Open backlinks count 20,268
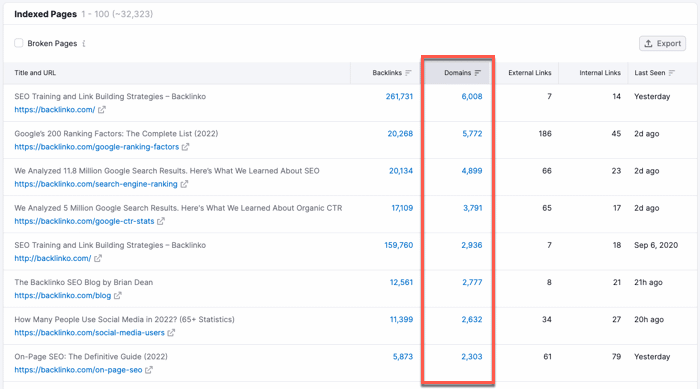This screenshot has width=700, height=389. [400, 134]
